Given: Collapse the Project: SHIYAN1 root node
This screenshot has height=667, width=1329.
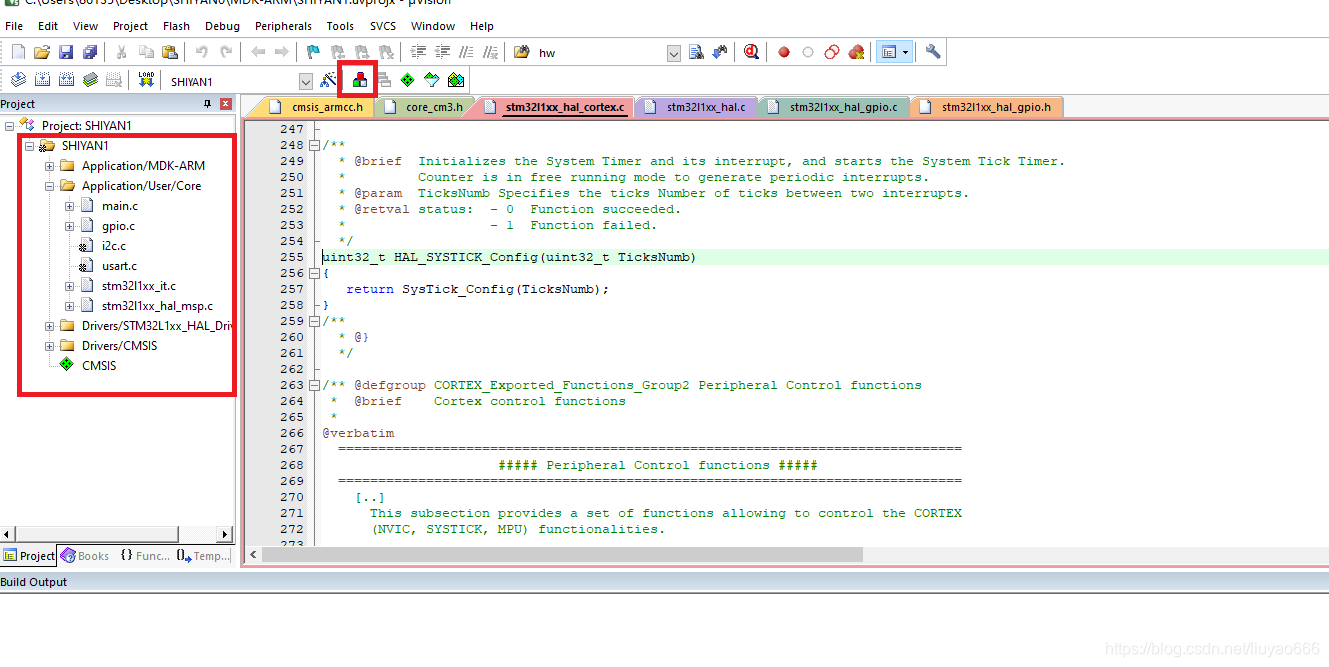Looking at the screenshot, I should 10,126.
